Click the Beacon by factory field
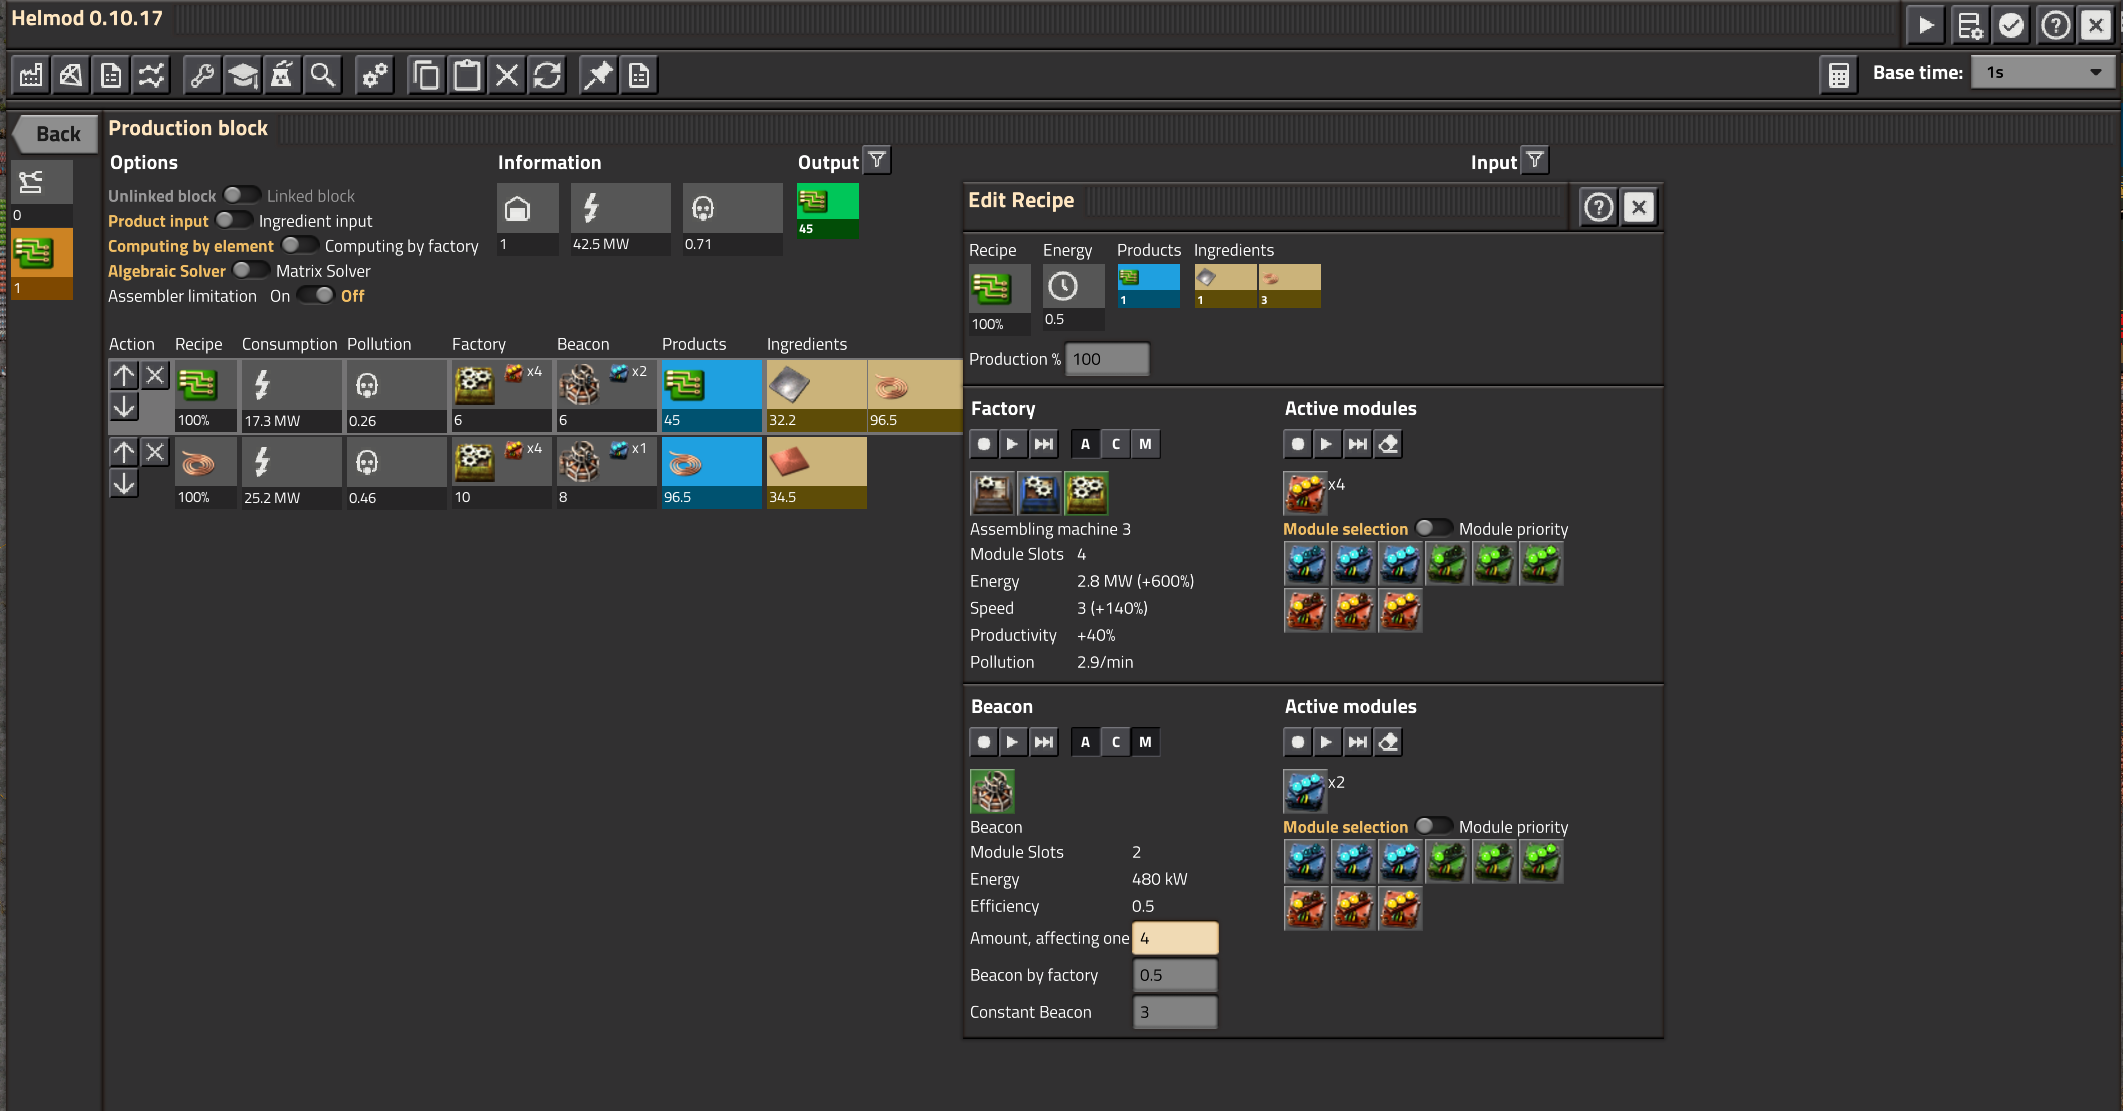Screen dimensions: 2123x1111 pos(1175,975)
